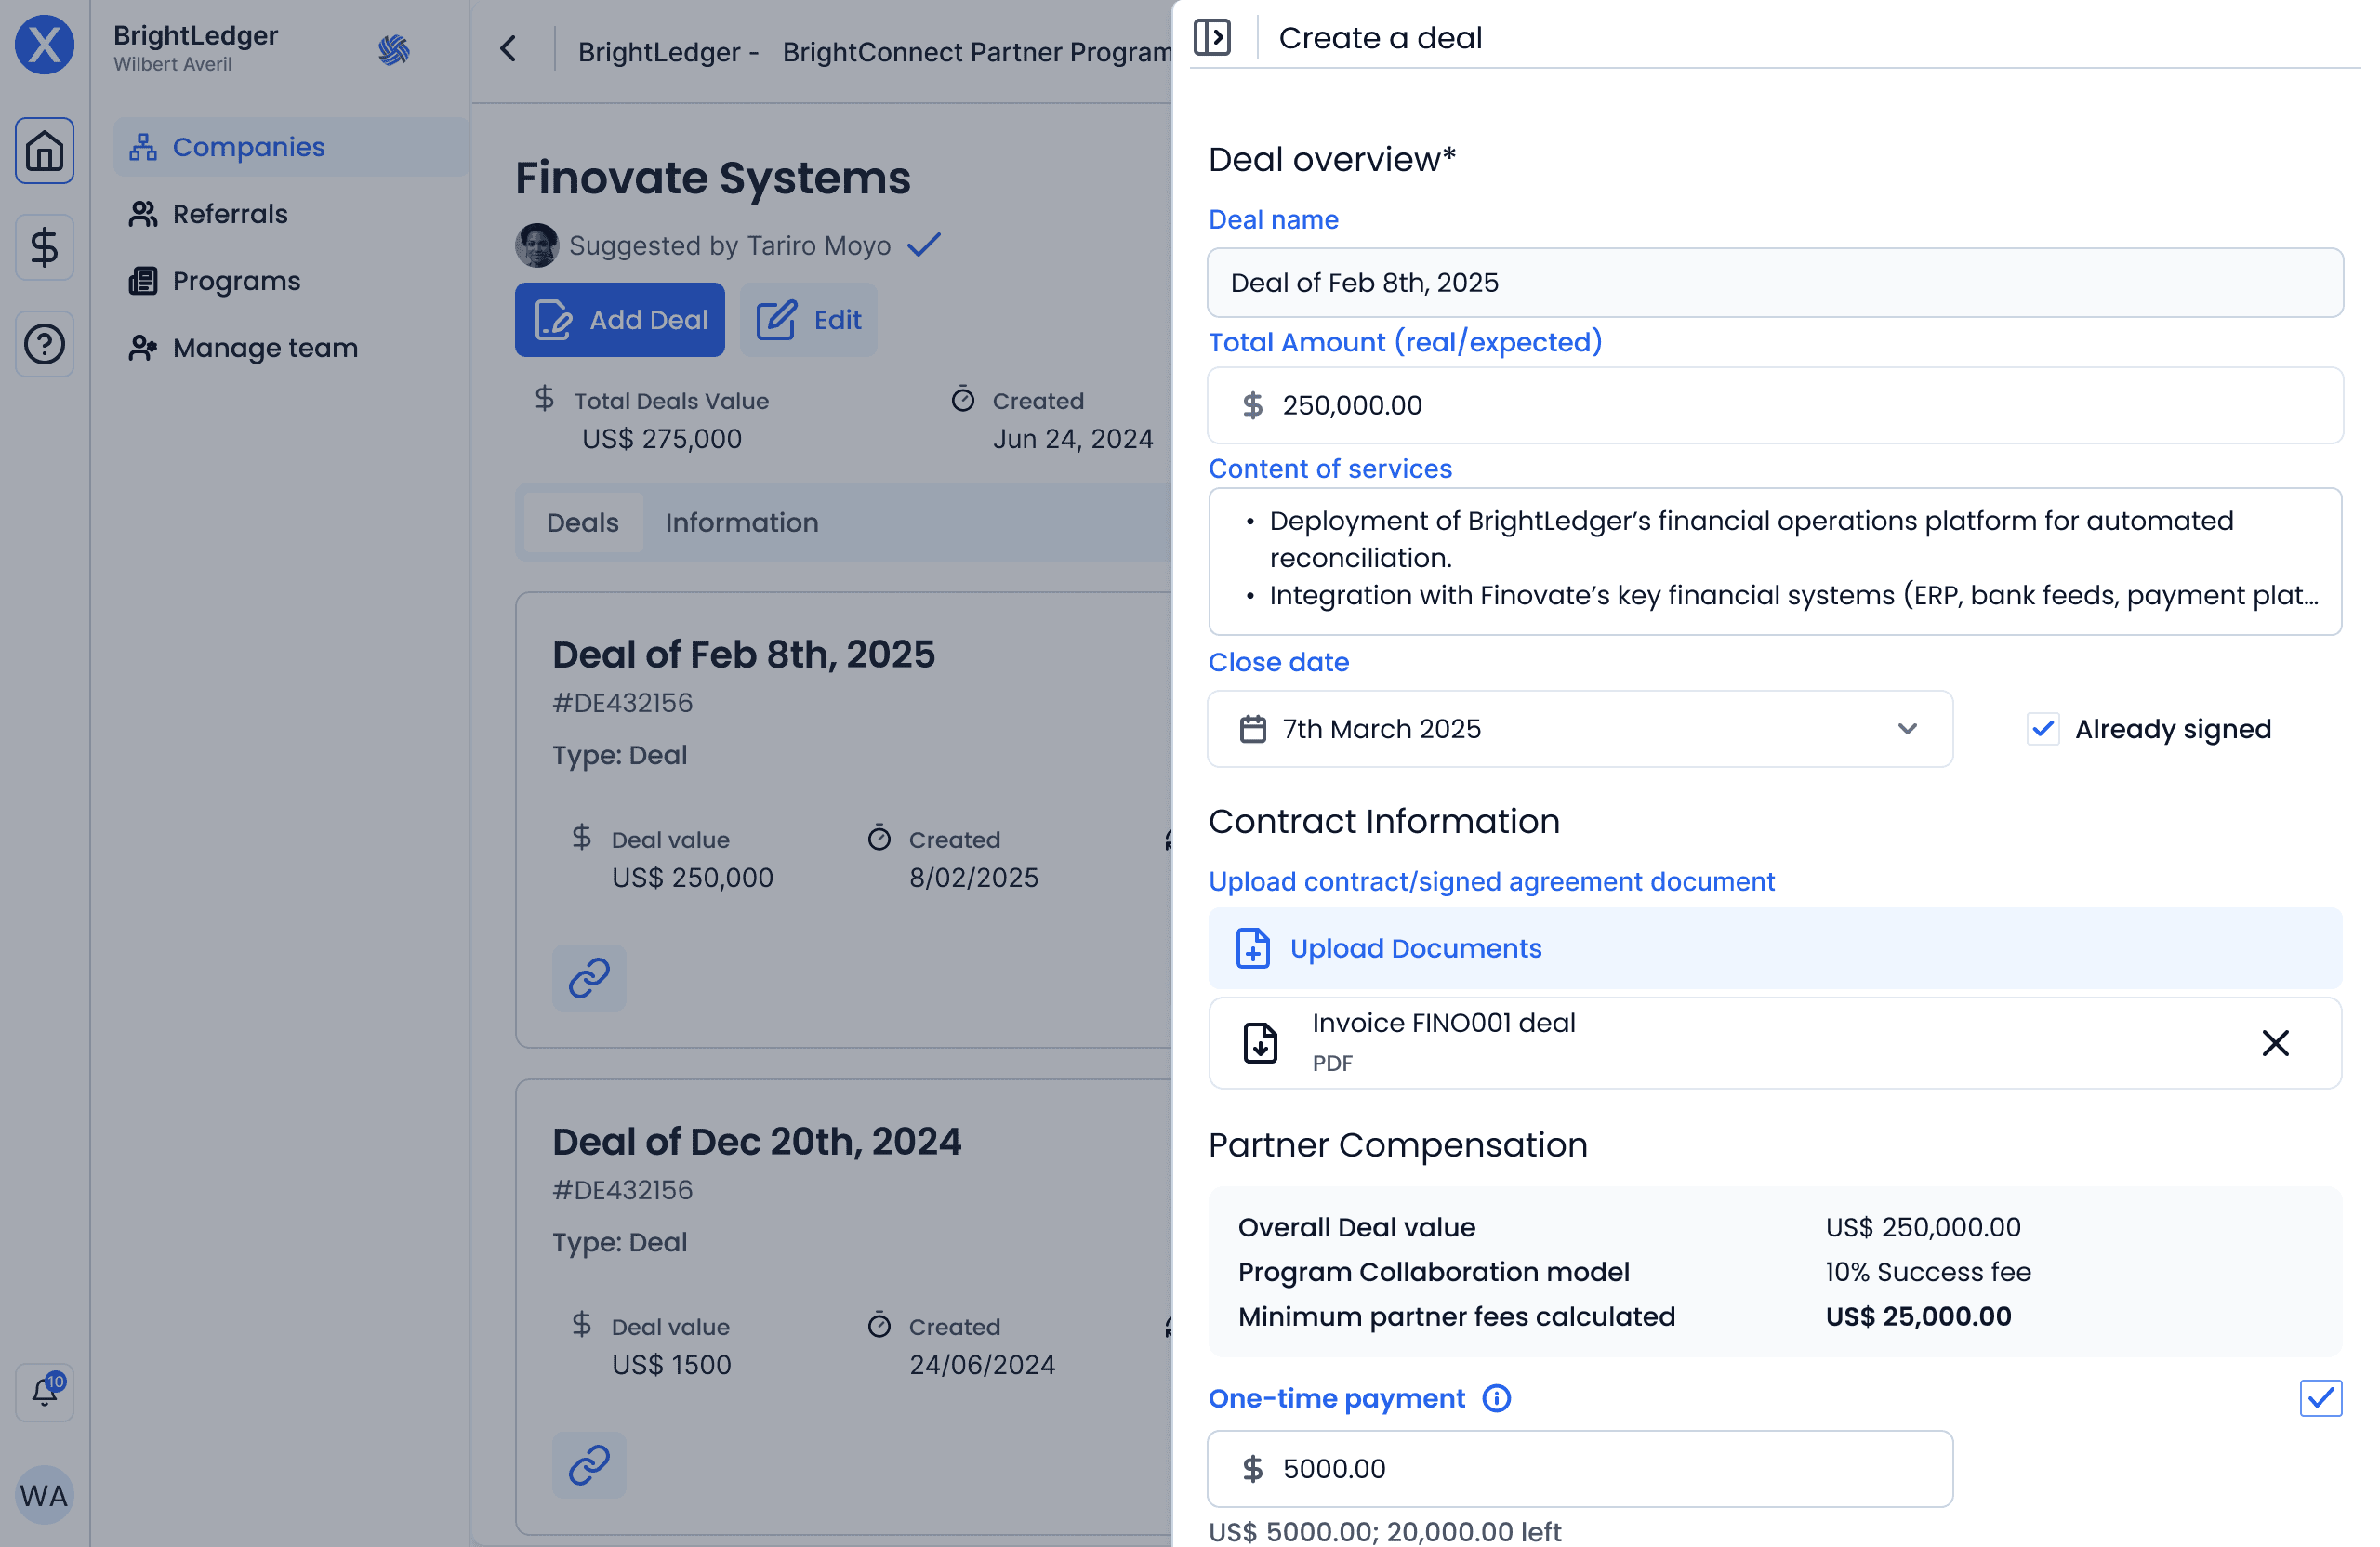Screen dimensions: 2380x1547
Task: Open notifications bell with badge
Action: 44,1391
